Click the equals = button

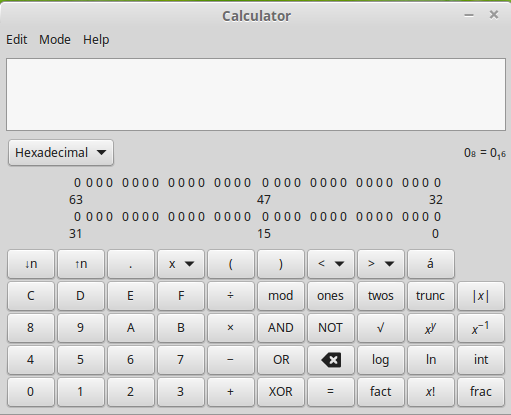(x=331, y=392)
